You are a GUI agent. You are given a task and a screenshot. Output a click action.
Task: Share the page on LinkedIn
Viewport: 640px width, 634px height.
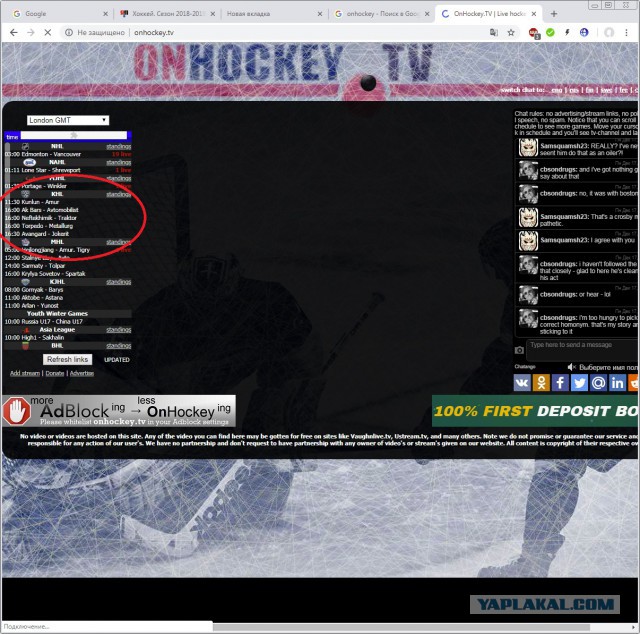click(618, 383)
